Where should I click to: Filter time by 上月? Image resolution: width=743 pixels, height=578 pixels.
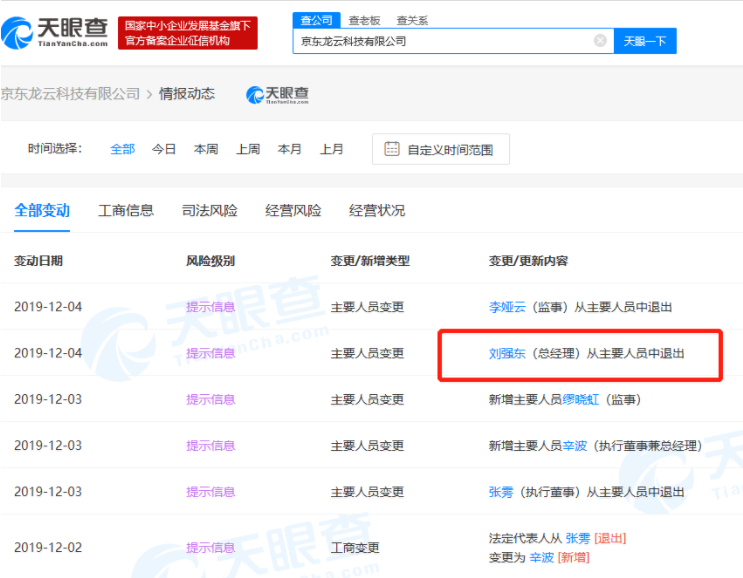[x=332, y=149]
